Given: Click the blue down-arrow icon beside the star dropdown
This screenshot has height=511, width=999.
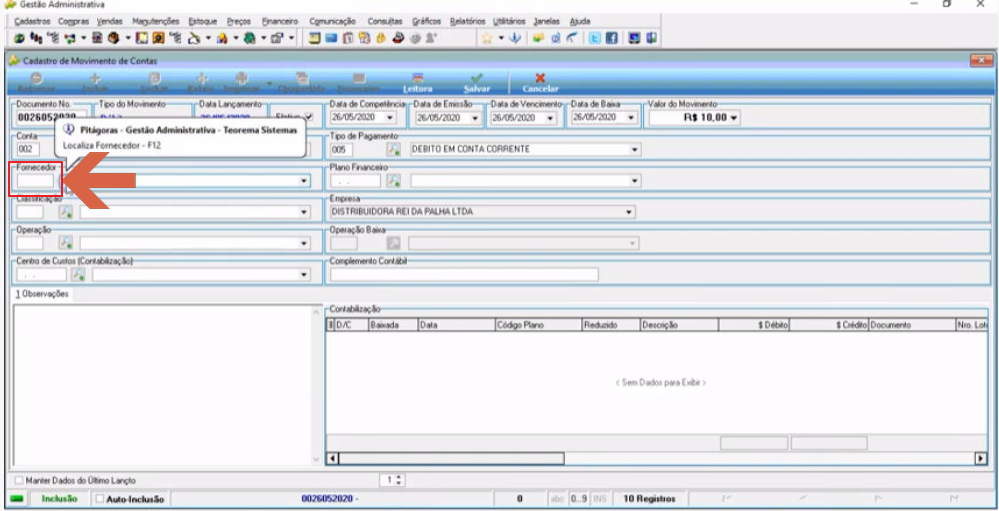Looking at the screenshot, I should (x=515, y=38).
